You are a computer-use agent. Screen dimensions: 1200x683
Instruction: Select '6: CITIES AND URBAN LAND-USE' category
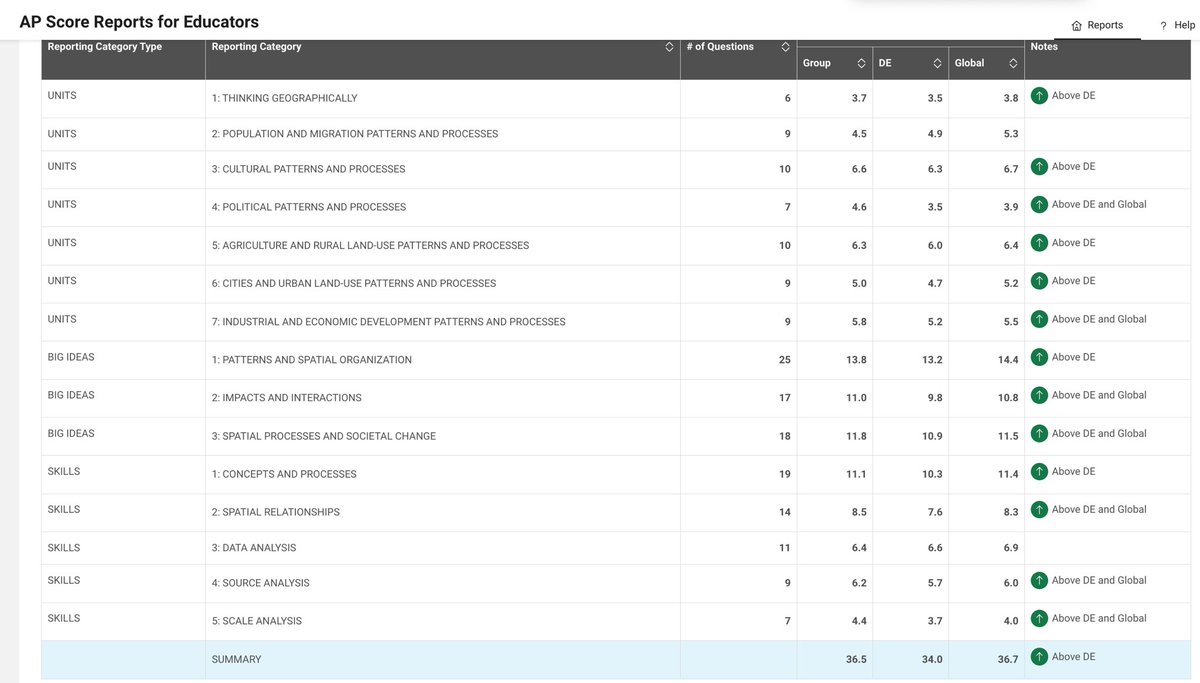(x=354, y=283)
